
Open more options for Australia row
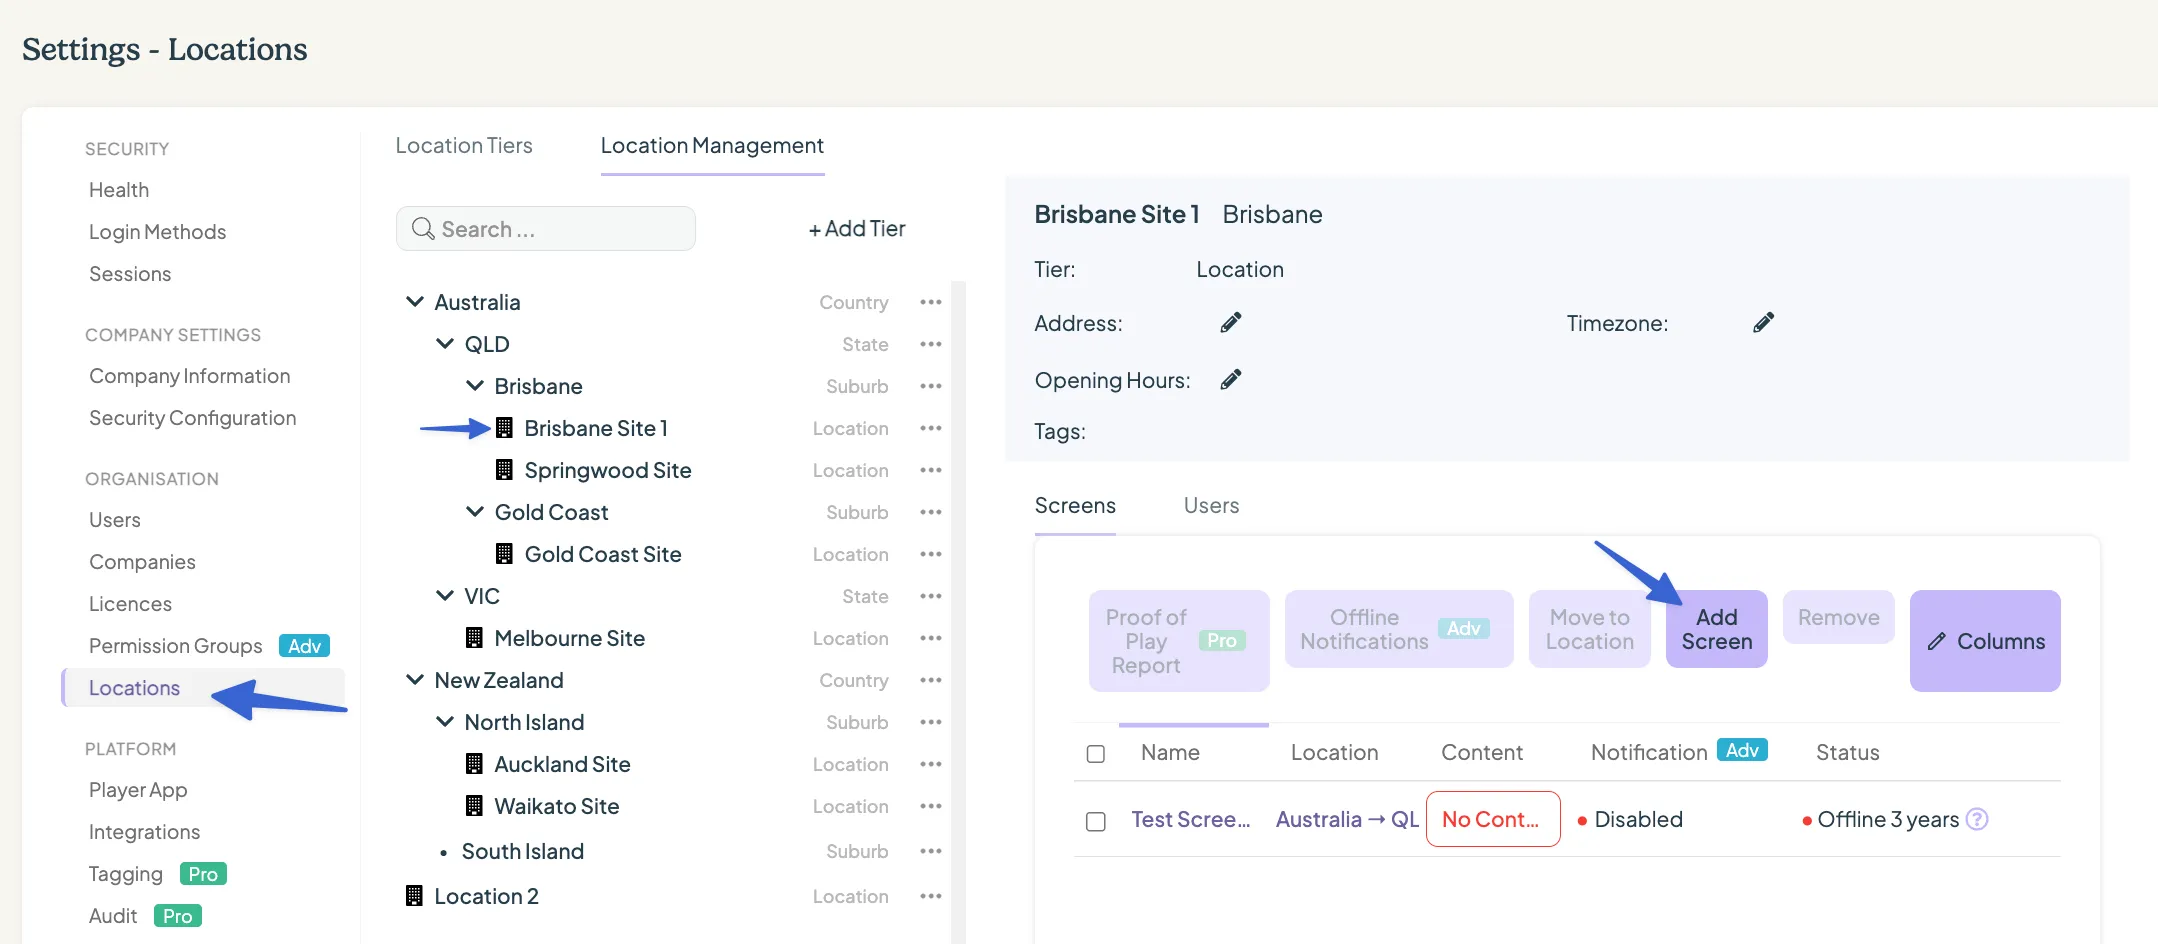point(931,302)
